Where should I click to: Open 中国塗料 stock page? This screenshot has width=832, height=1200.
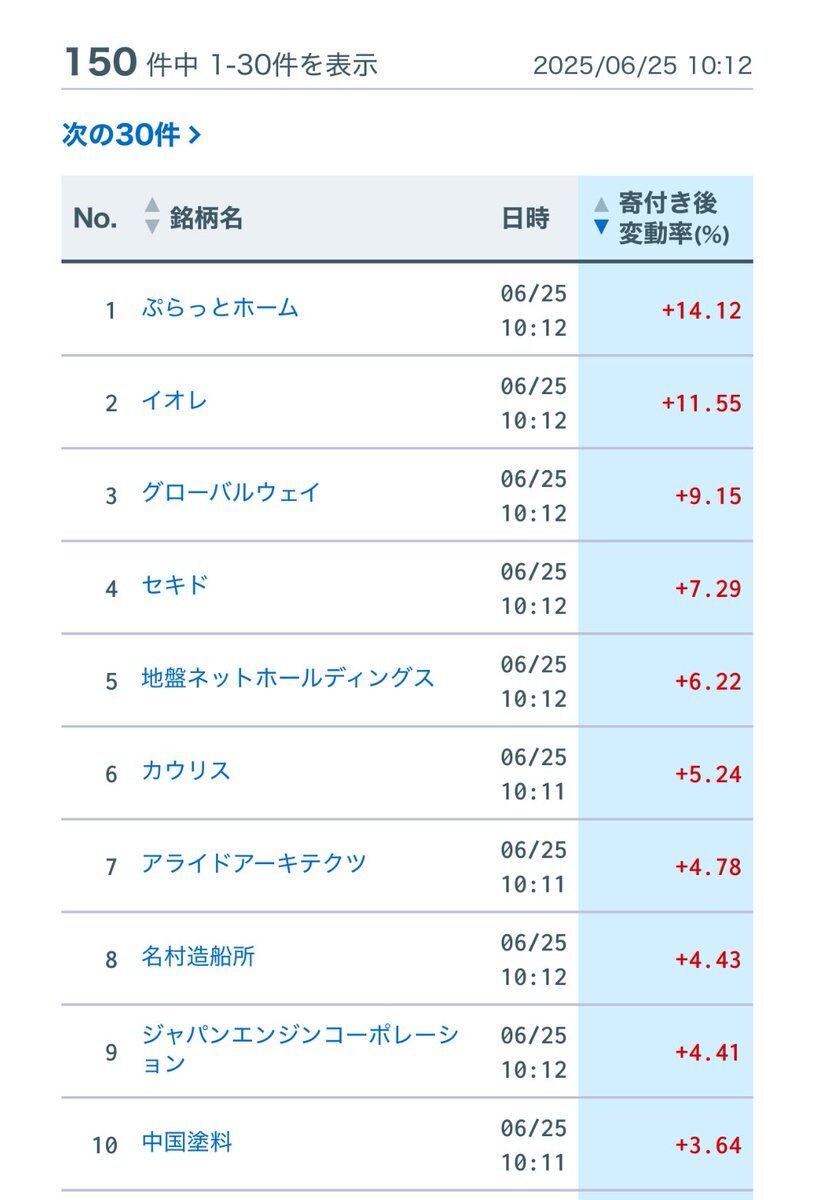[x=187, y=1142]
